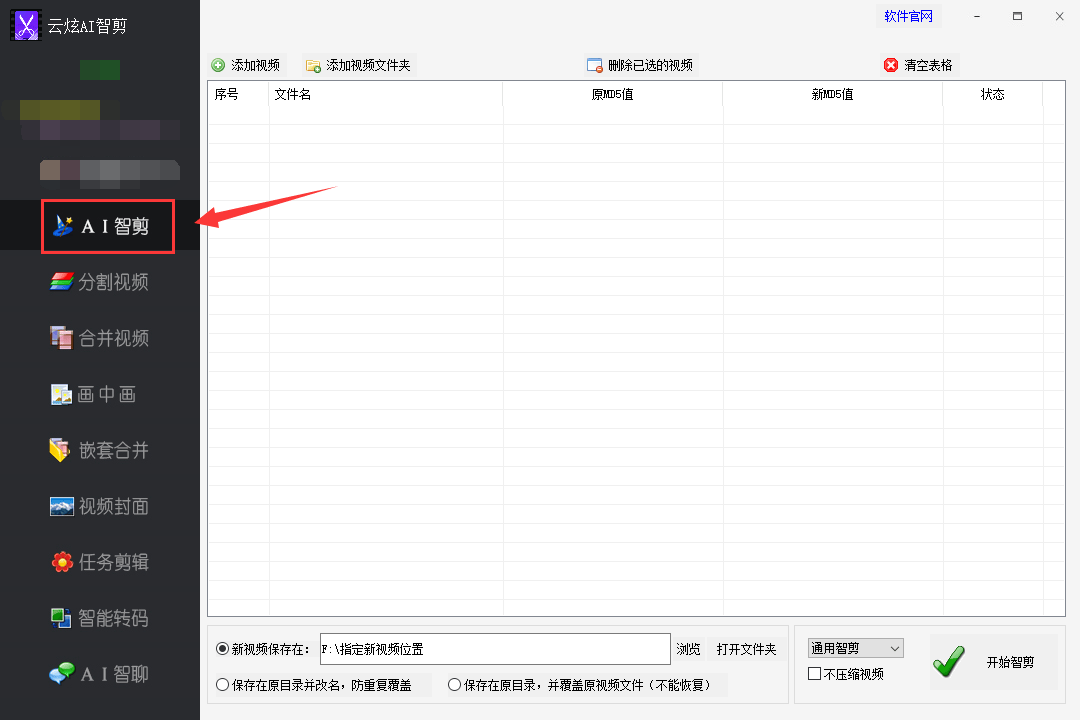The image size is (1080, 720).
Task: Enable the 不压缩视频 checkbox
Action: coord(814,674)
